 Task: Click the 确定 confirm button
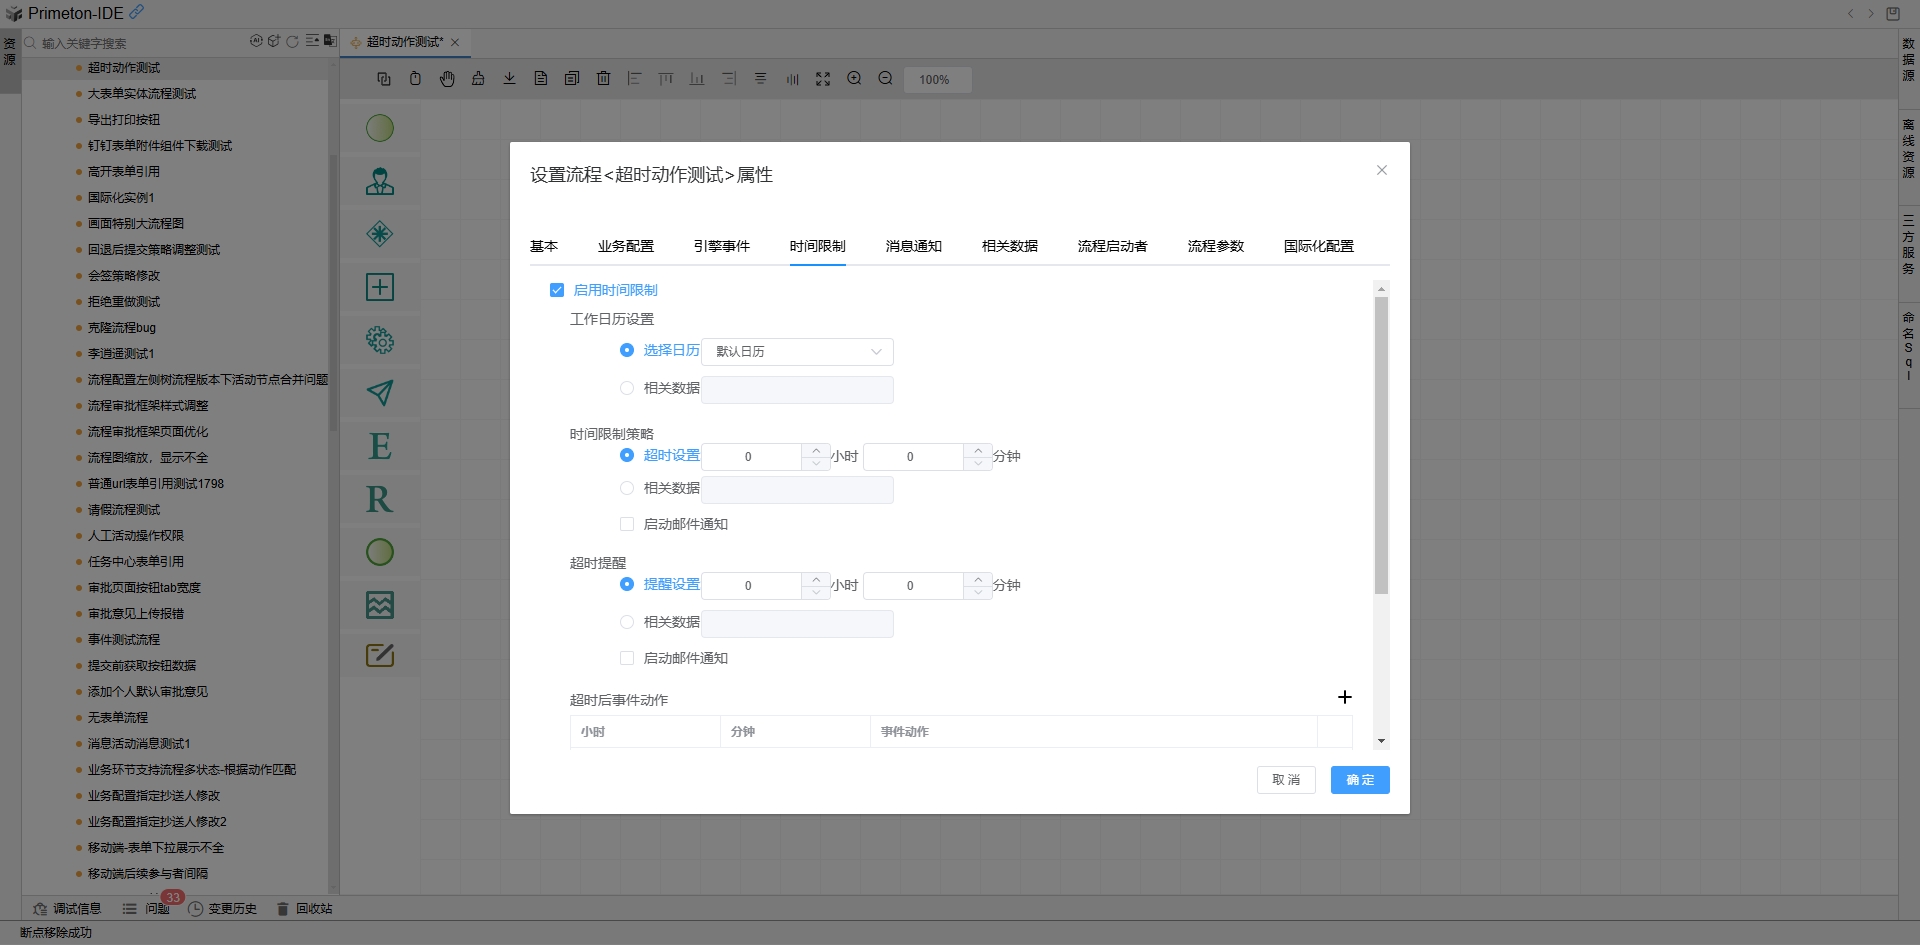[1359, 780]
